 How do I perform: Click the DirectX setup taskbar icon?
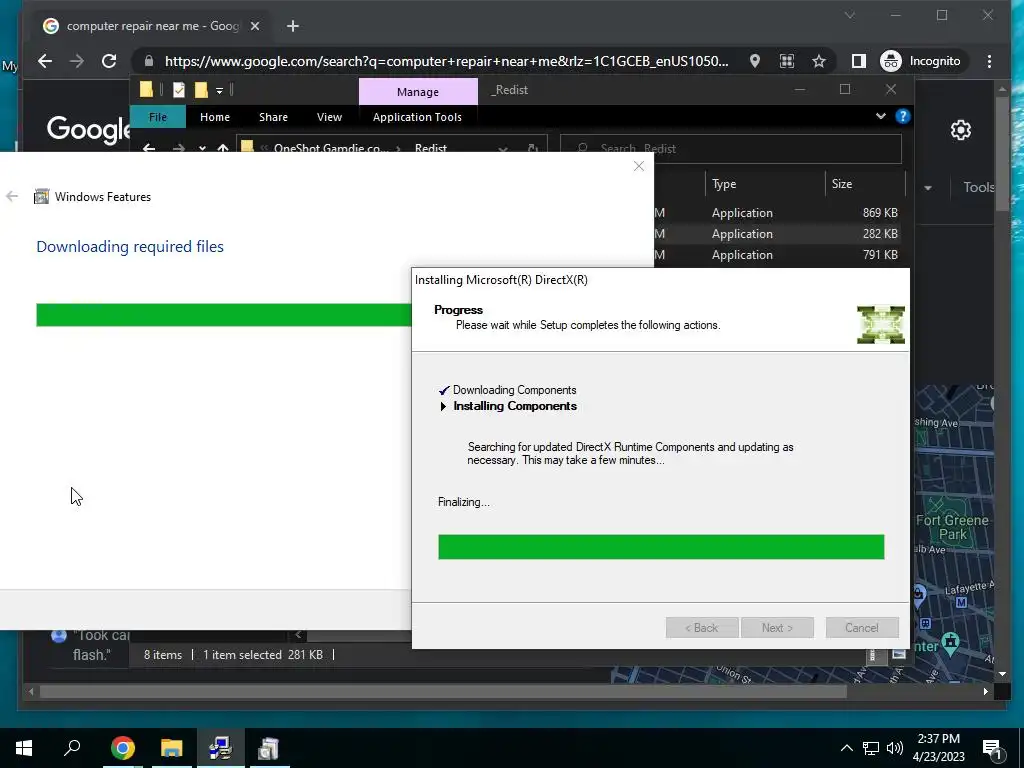(220, 748)
